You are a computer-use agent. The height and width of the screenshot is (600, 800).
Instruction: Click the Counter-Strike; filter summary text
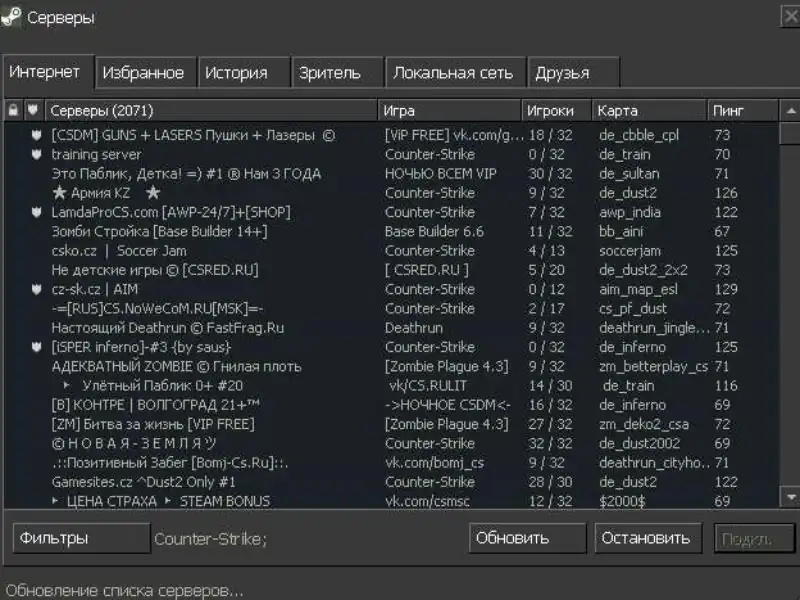point(210,539)
